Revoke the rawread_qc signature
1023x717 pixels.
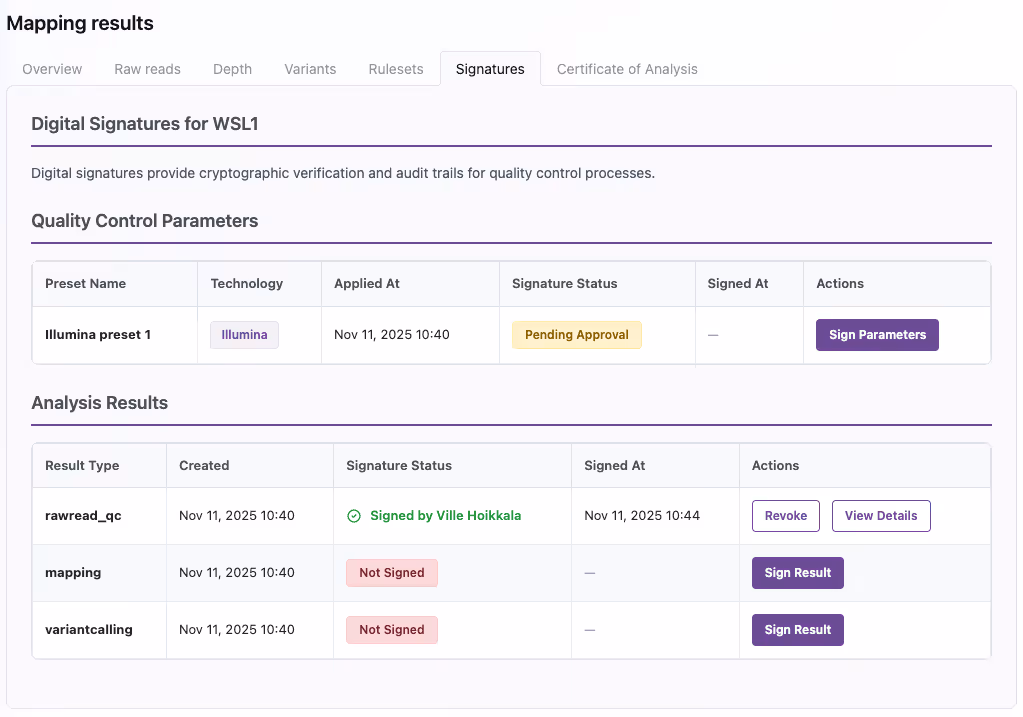point(786,516)
